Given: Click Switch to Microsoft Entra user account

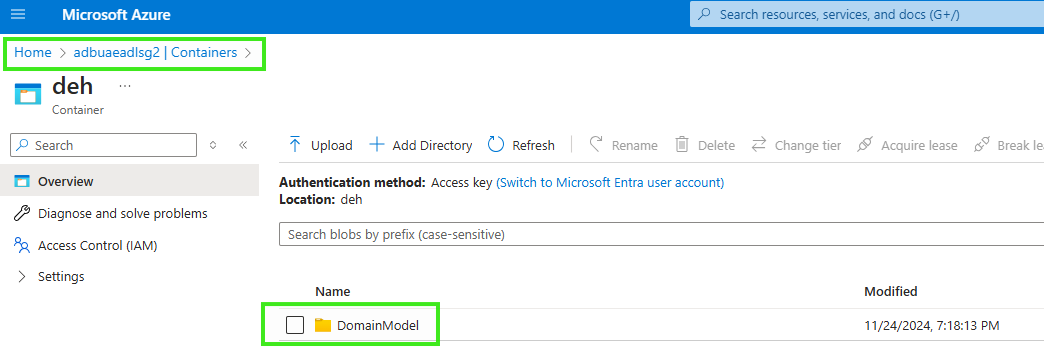Looking at the screenshot, I should tap(610, 182).
